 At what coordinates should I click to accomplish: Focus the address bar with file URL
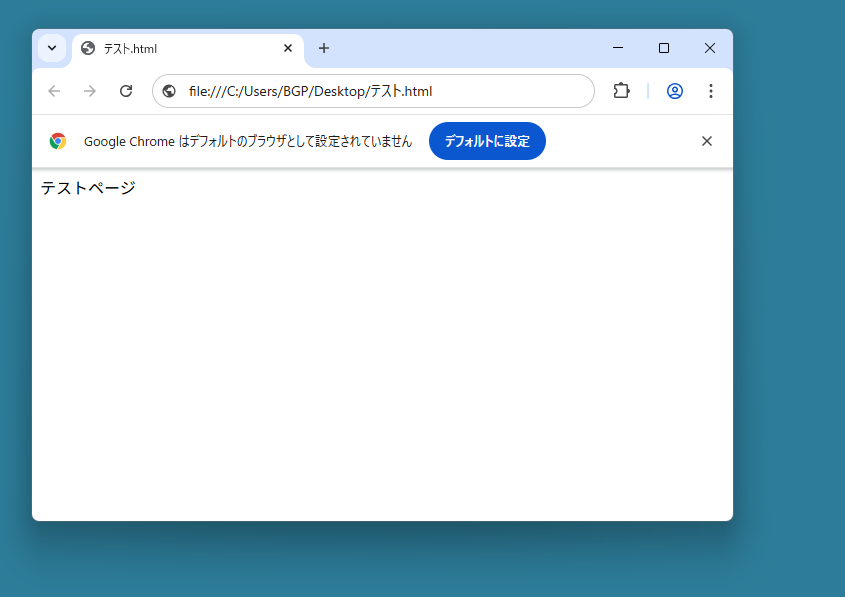coord(380,91)
